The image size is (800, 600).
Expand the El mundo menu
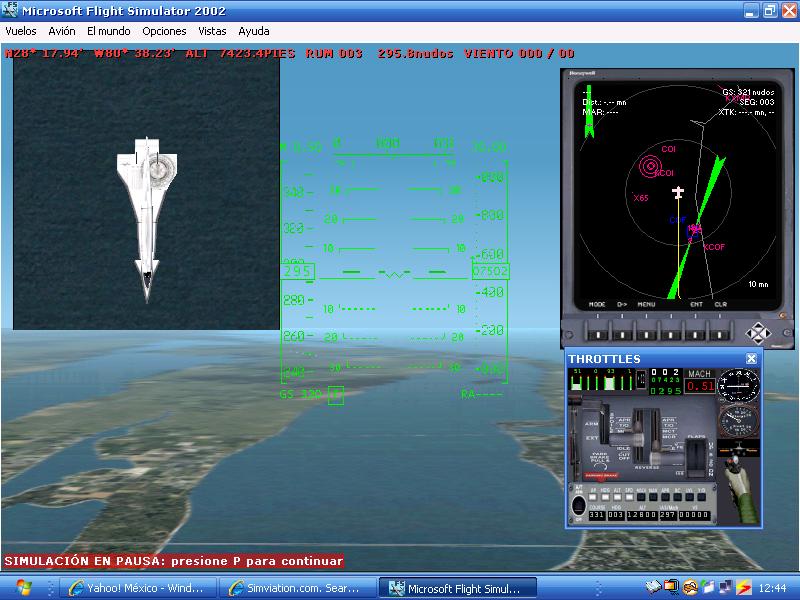(108, 31)
